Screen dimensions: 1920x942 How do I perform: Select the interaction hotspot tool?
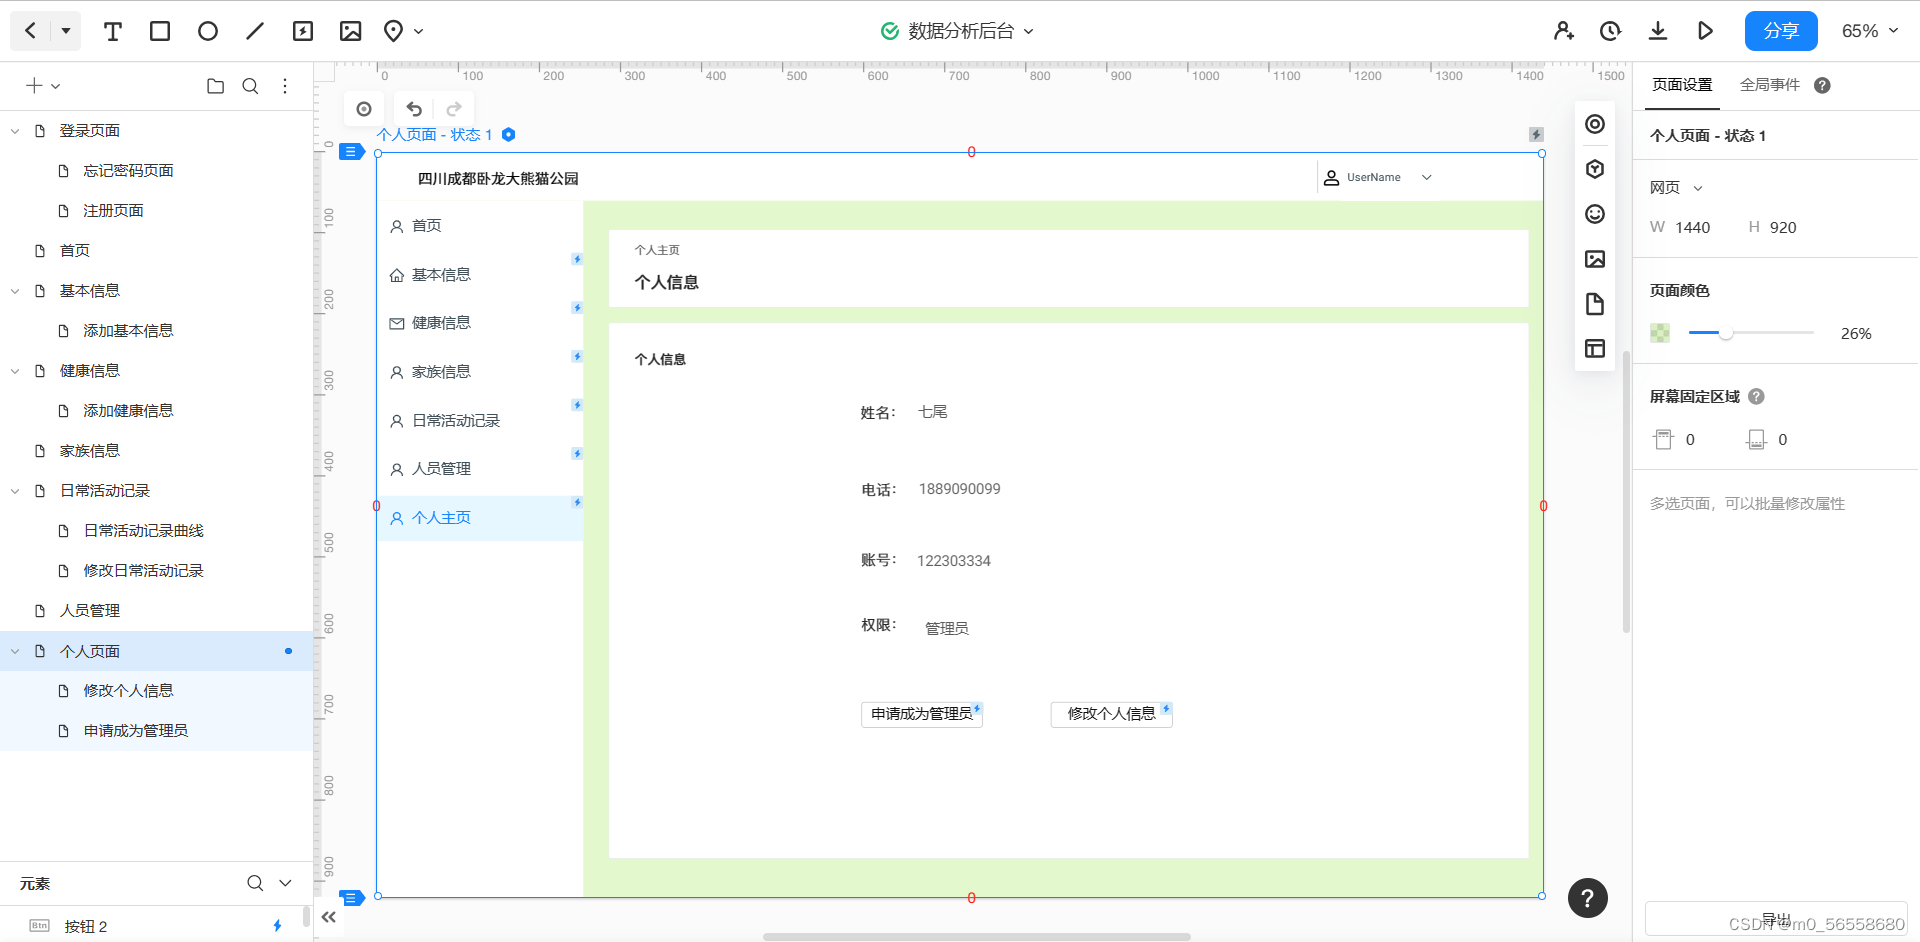coord(303,31)
